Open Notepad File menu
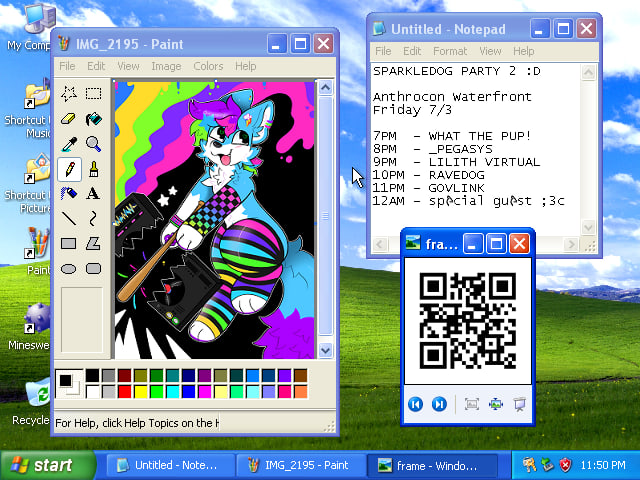This screenshot has width=640, height=480. click(383, 51)
